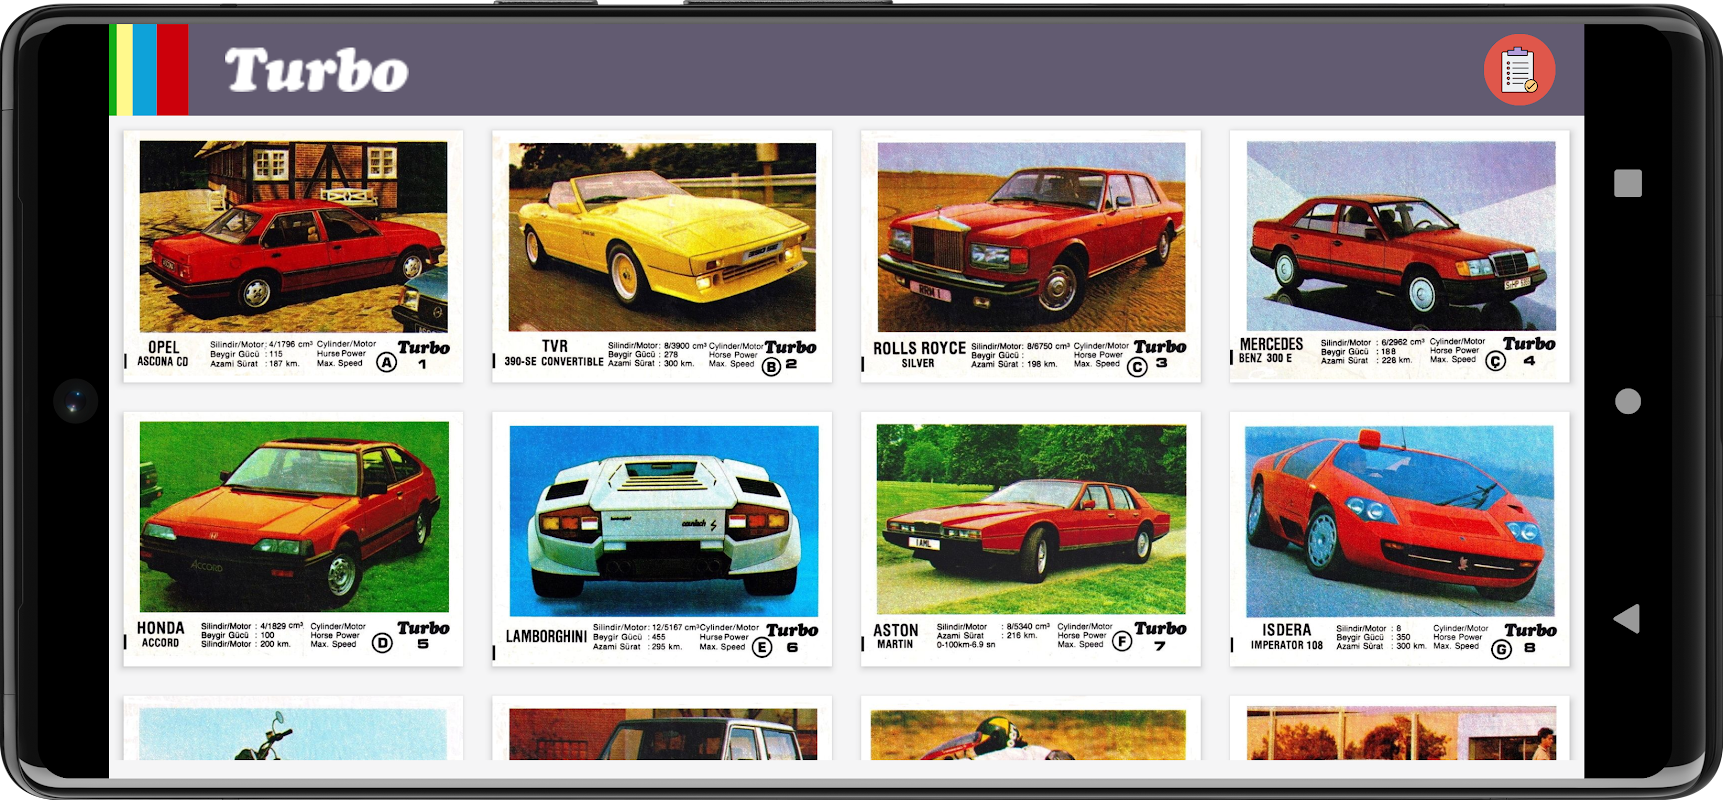This screenshot has width=1723, height=800.
Task: Click the 'TVR' caption text
Action: [555, 346]
